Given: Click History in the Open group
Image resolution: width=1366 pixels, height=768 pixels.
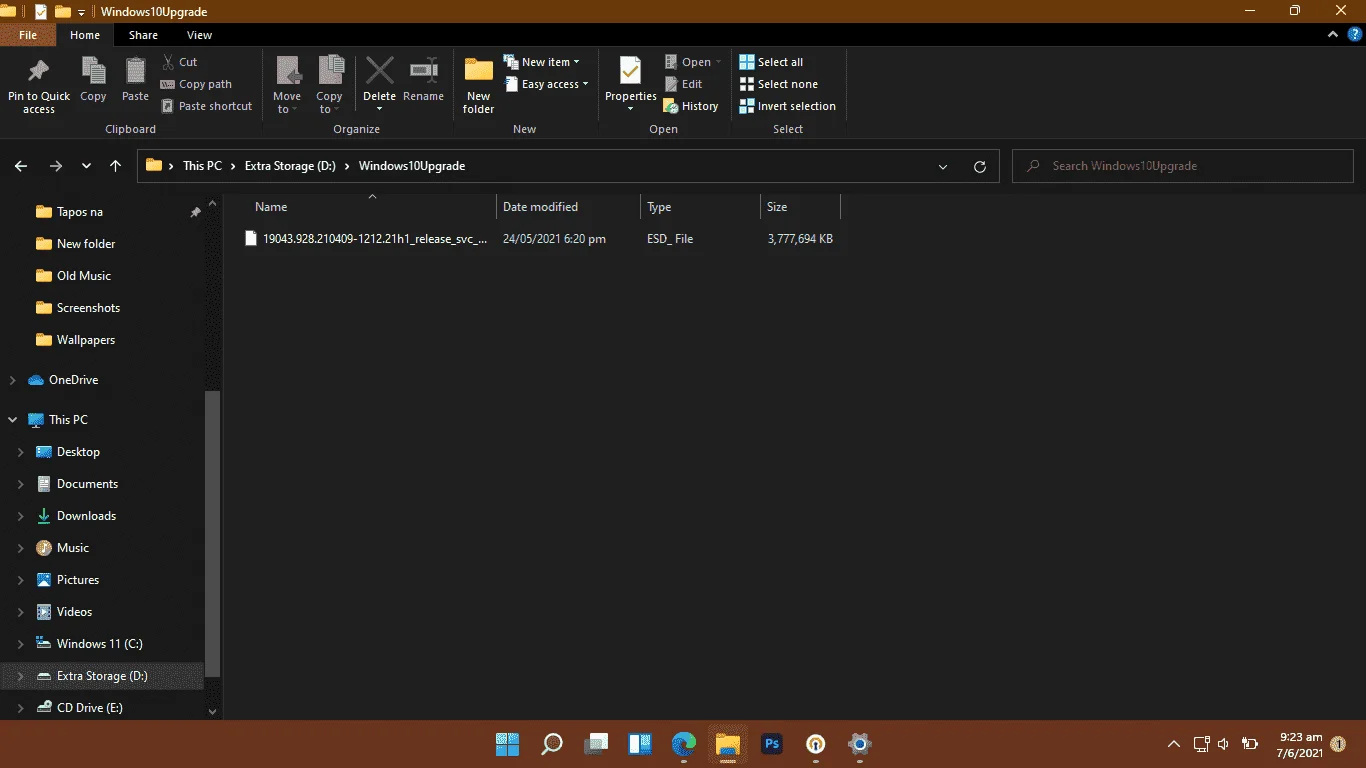Looking at the screenshot, I should pyautogui.click(x=691, y=106).
